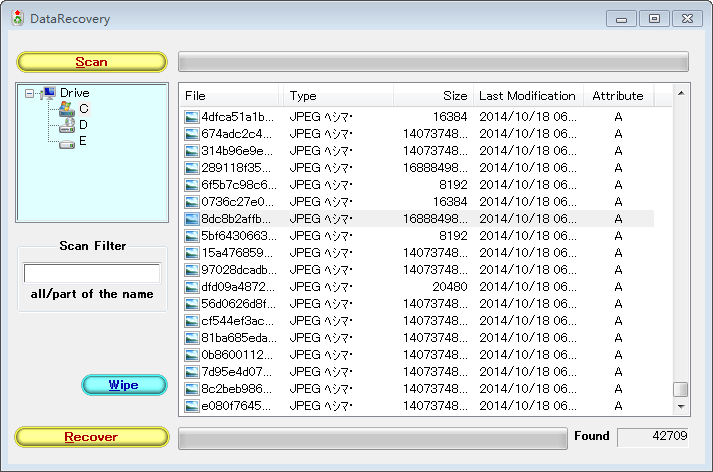Image resolution: width=713 pixels, height=472 pixels.
Task: Click the JPEG icon for 81ba685eda...
Action: point(191,338)
